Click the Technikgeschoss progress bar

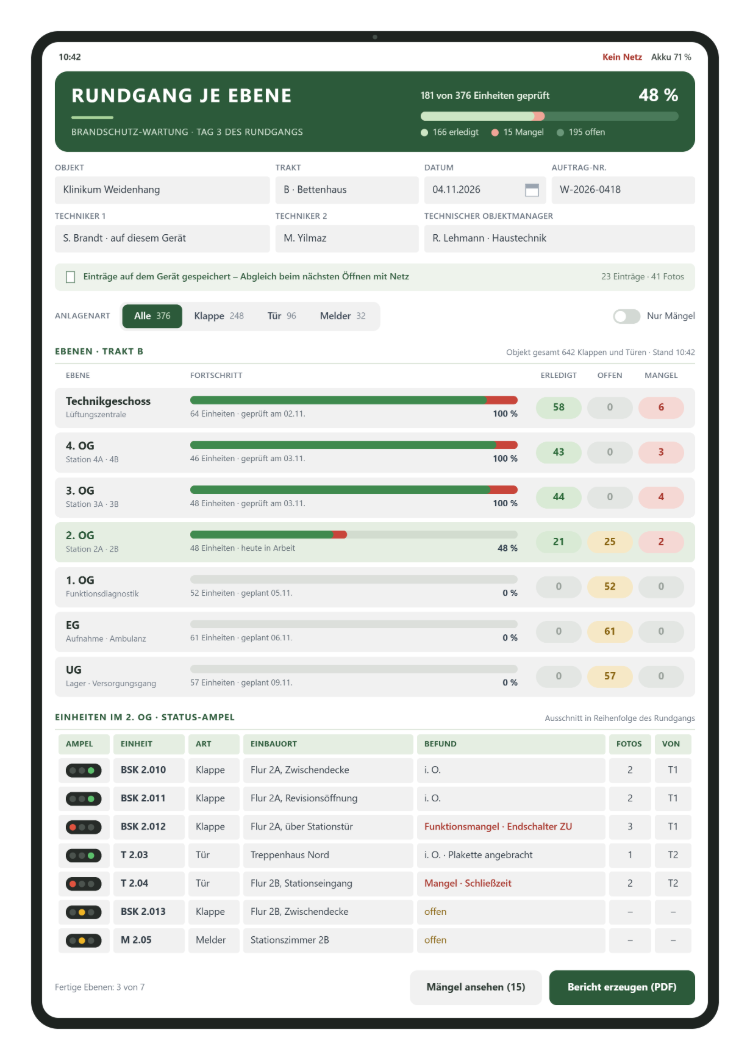click(x=354, y=400)
